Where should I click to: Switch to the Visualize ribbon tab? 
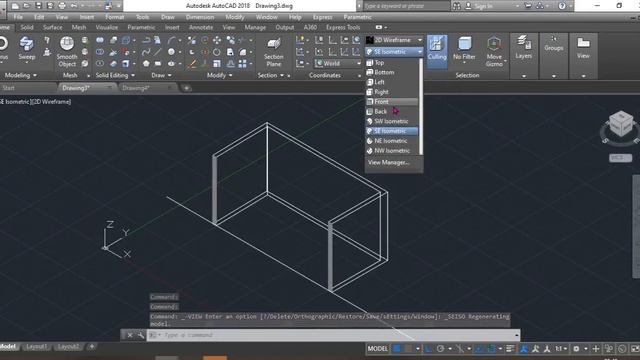click(107, 27)
